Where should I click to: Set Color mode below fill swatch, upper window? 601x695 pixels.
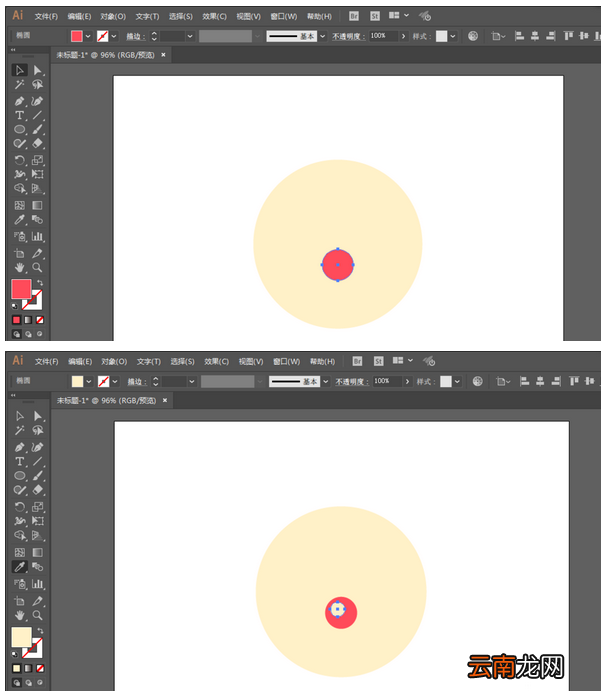click(16, 320)
